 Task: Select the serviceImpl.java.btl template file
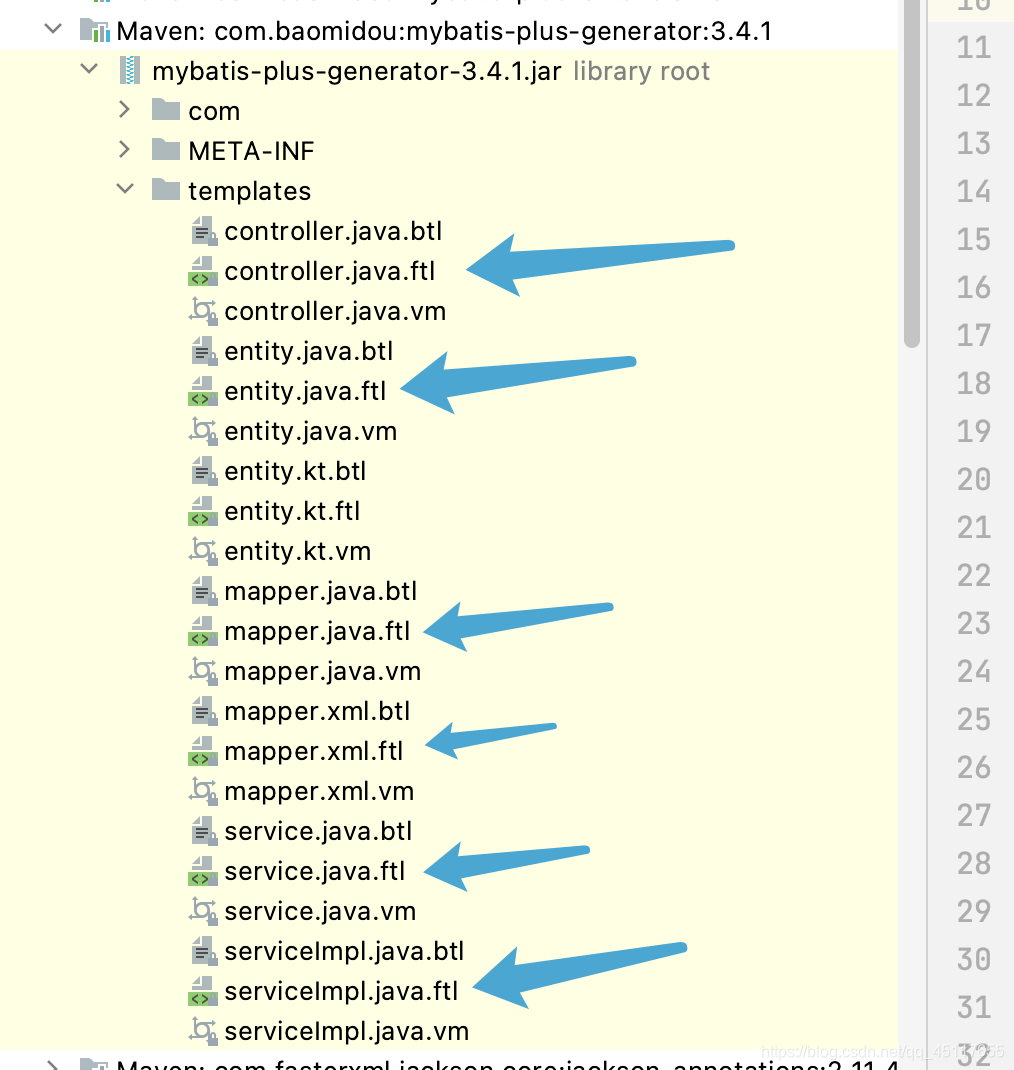tap(344, 951)
